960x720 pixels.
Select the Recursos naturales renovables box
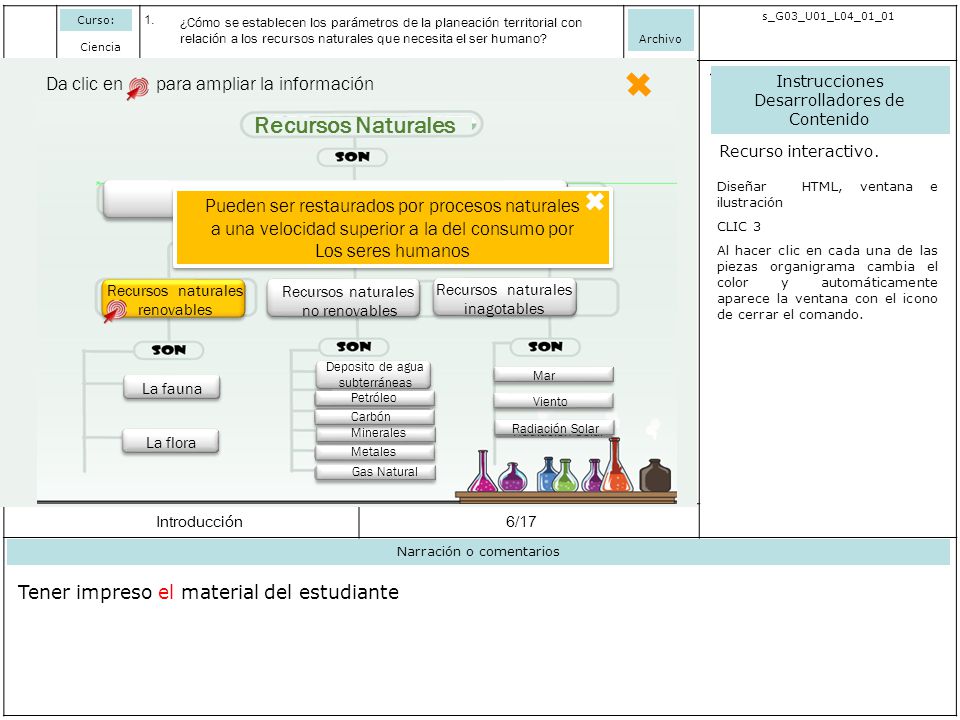(174, 299)
